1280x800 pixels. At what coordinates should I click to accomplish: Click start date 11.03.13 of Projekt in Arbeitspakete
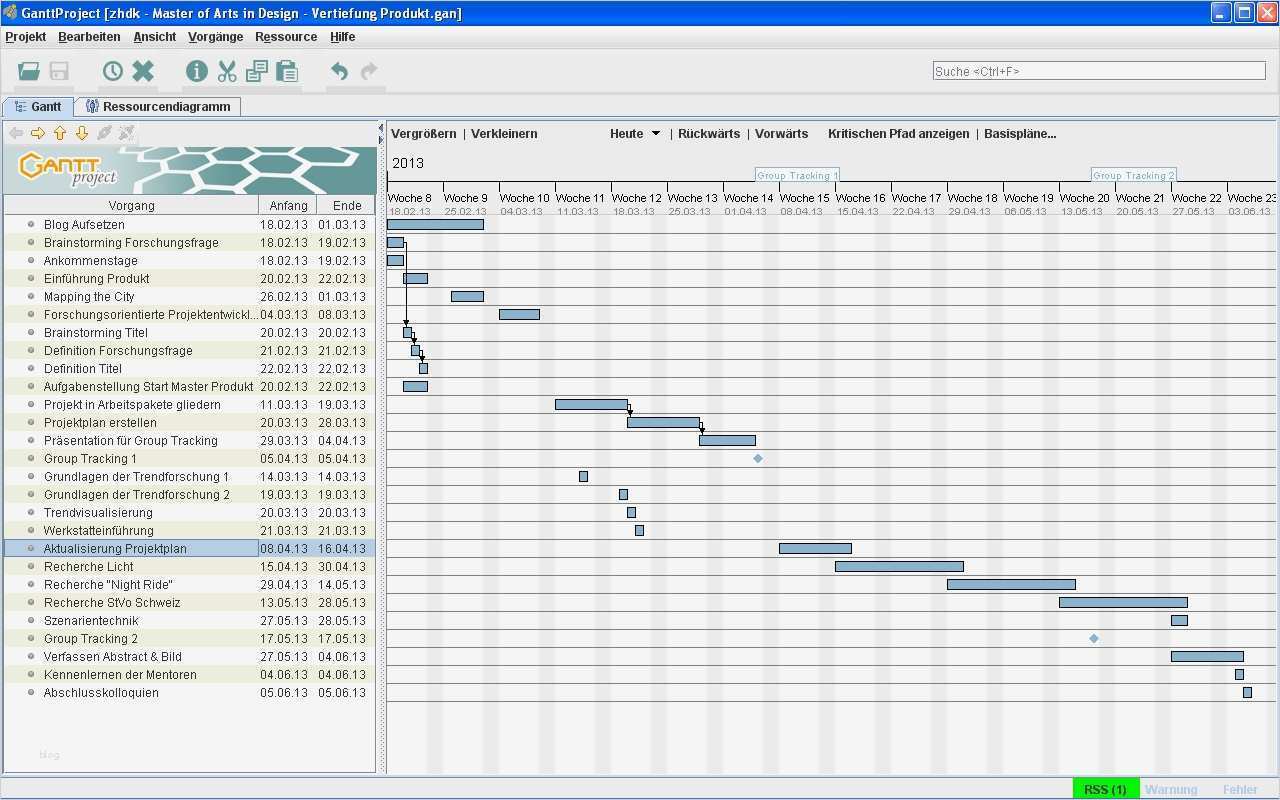click(284, 405)
